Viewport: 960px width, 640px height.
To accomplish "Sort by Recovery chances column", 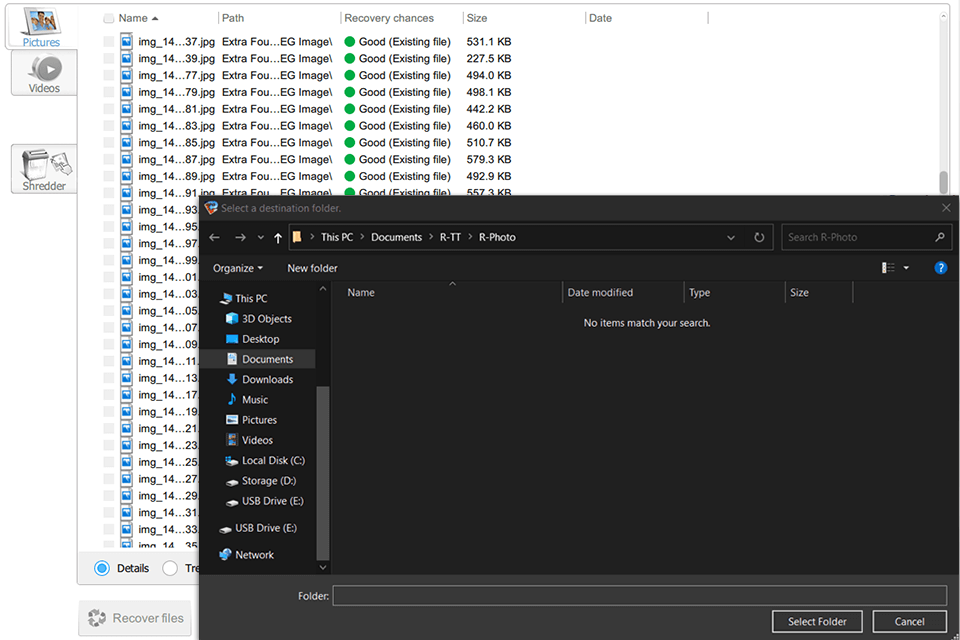I will tap(389, 18).
